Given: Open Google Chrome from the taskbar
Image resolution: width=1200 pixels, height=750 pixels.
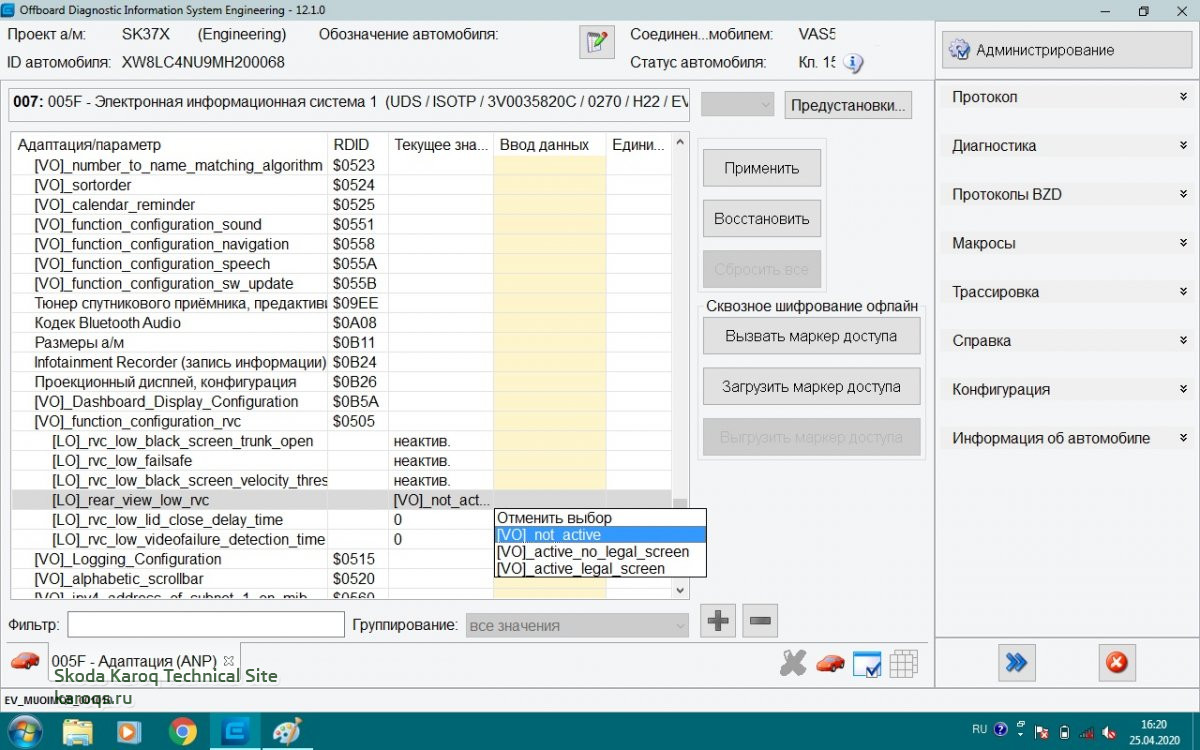Looking at the screenshot, I should coord(183,731).
